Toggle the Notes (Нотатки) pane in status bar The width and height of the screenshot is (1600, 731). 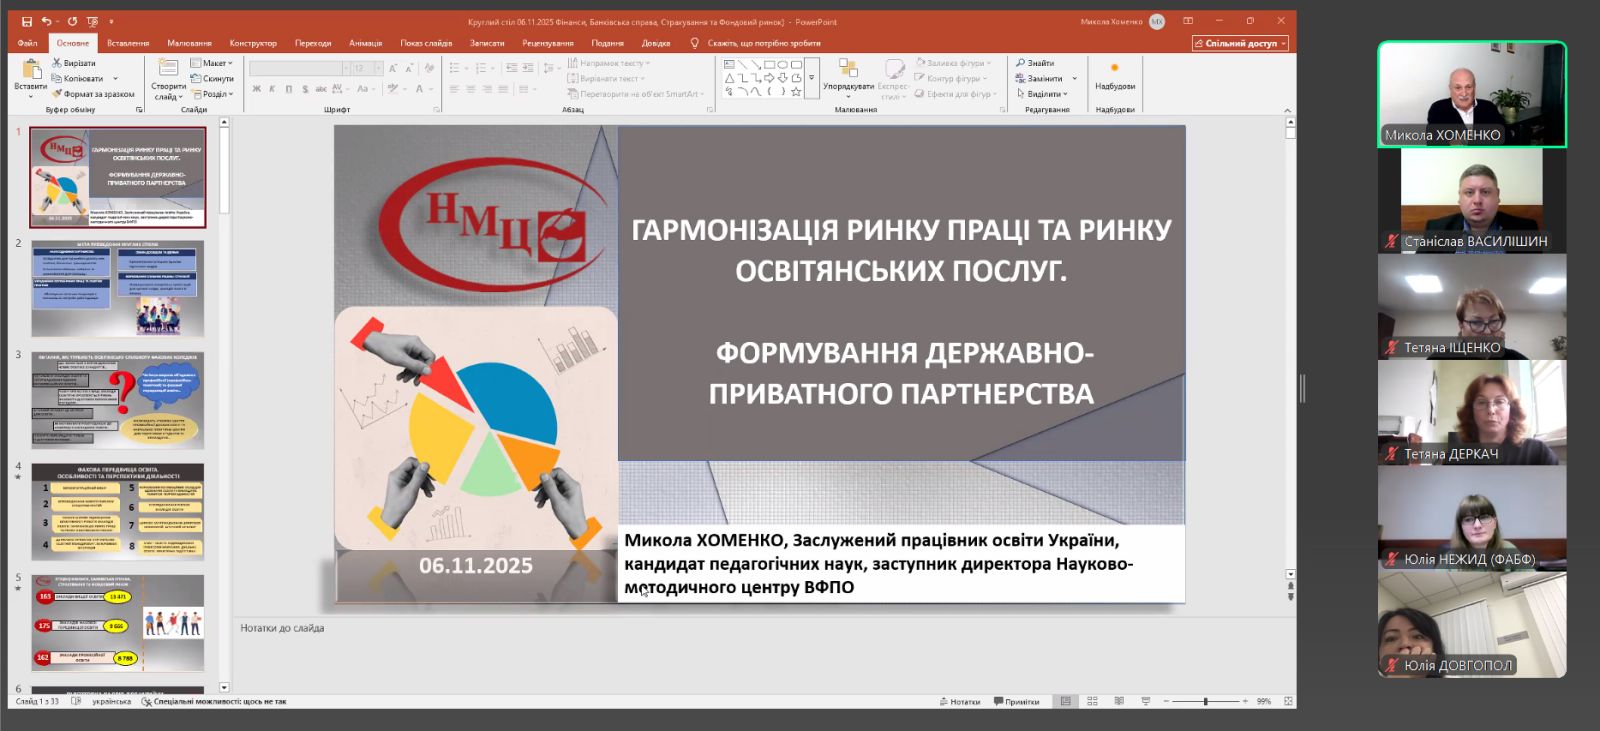click(959, 702)
